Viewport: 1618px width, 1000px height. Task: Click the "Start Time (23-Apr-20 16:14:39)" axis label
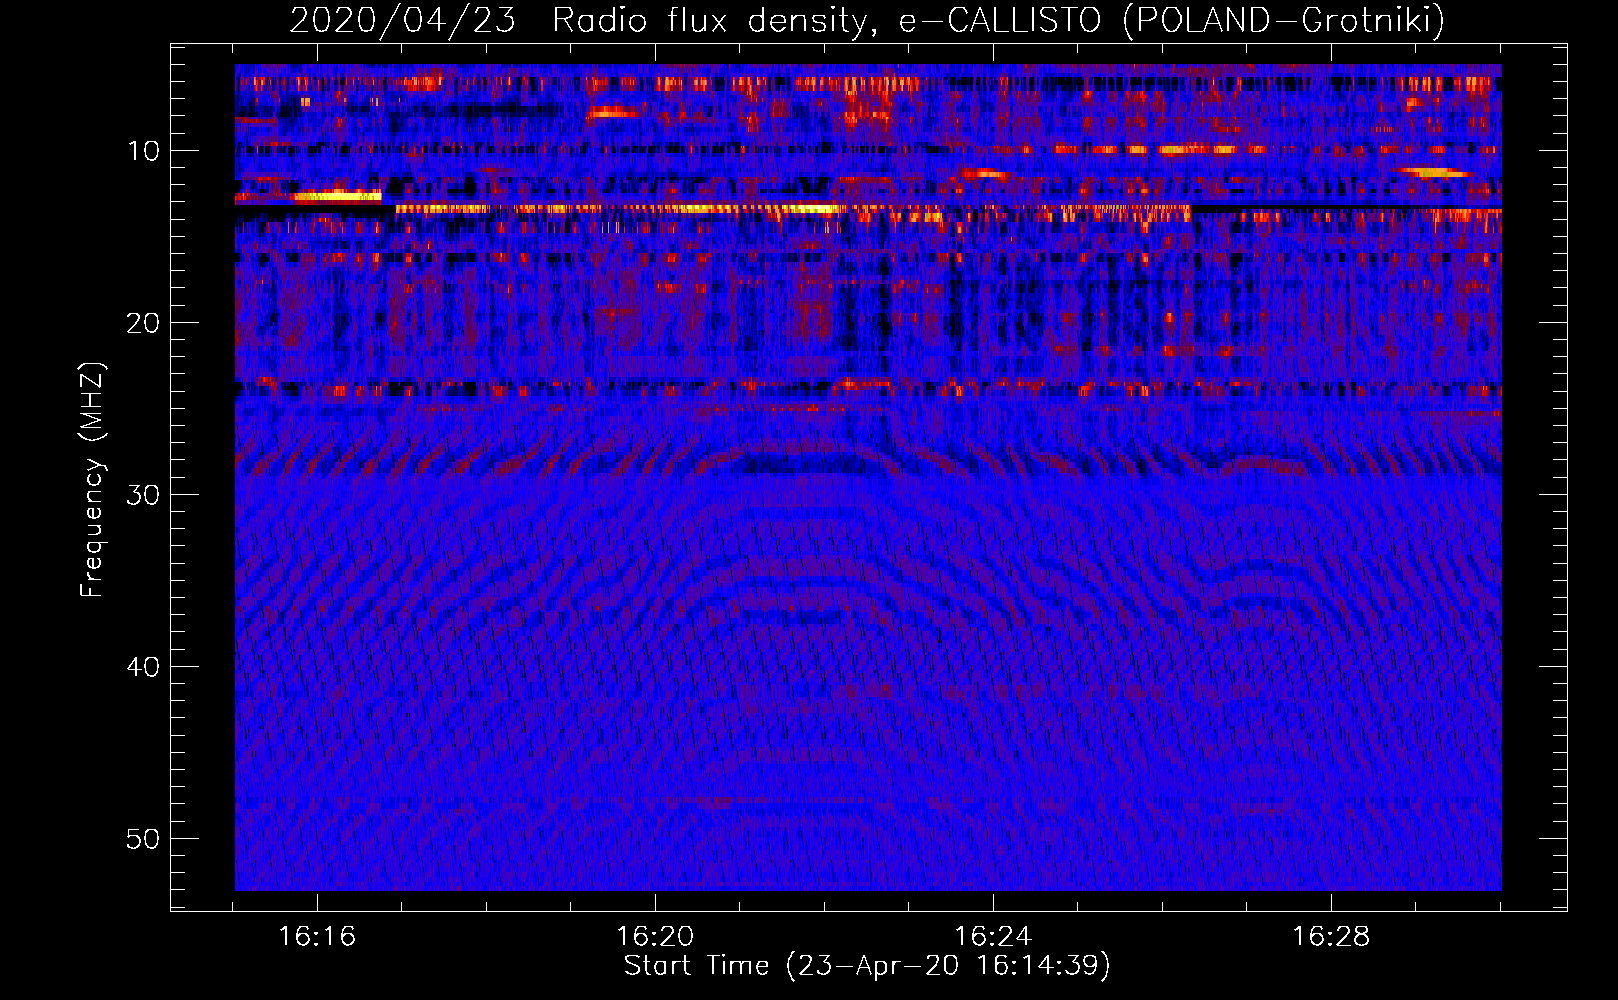(x=867, y=966)
